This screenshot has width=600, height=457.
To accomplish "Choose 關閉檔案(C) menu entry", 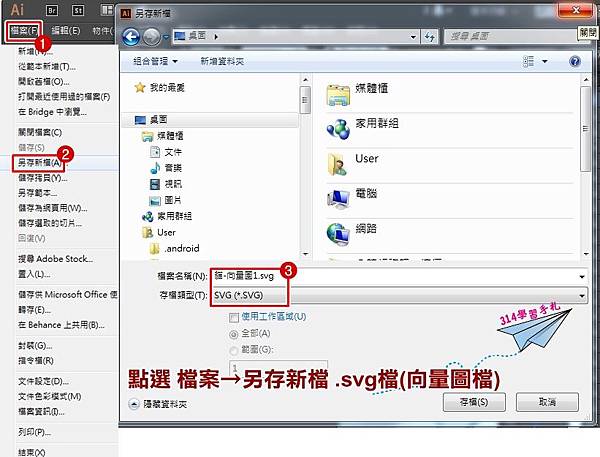I will coord(40,132).
